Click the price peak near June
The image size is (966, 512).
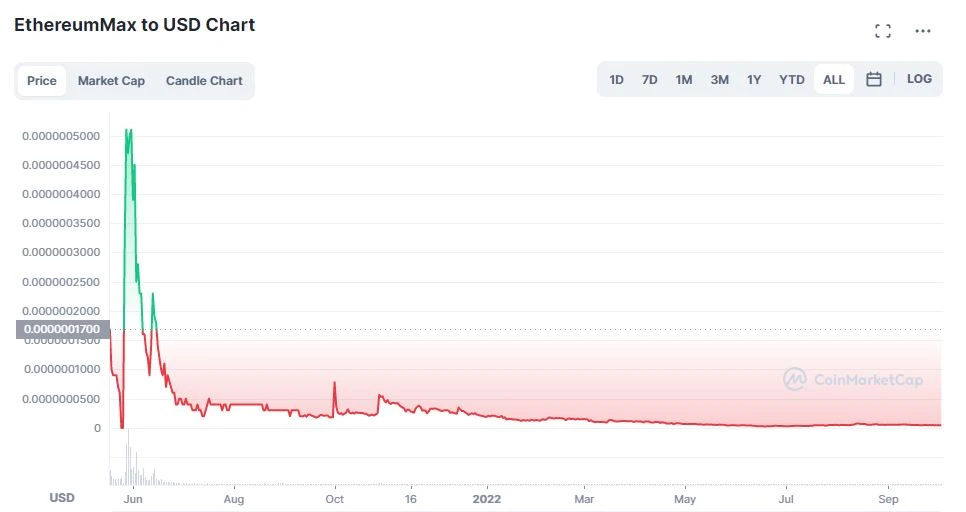click(128, 131)
